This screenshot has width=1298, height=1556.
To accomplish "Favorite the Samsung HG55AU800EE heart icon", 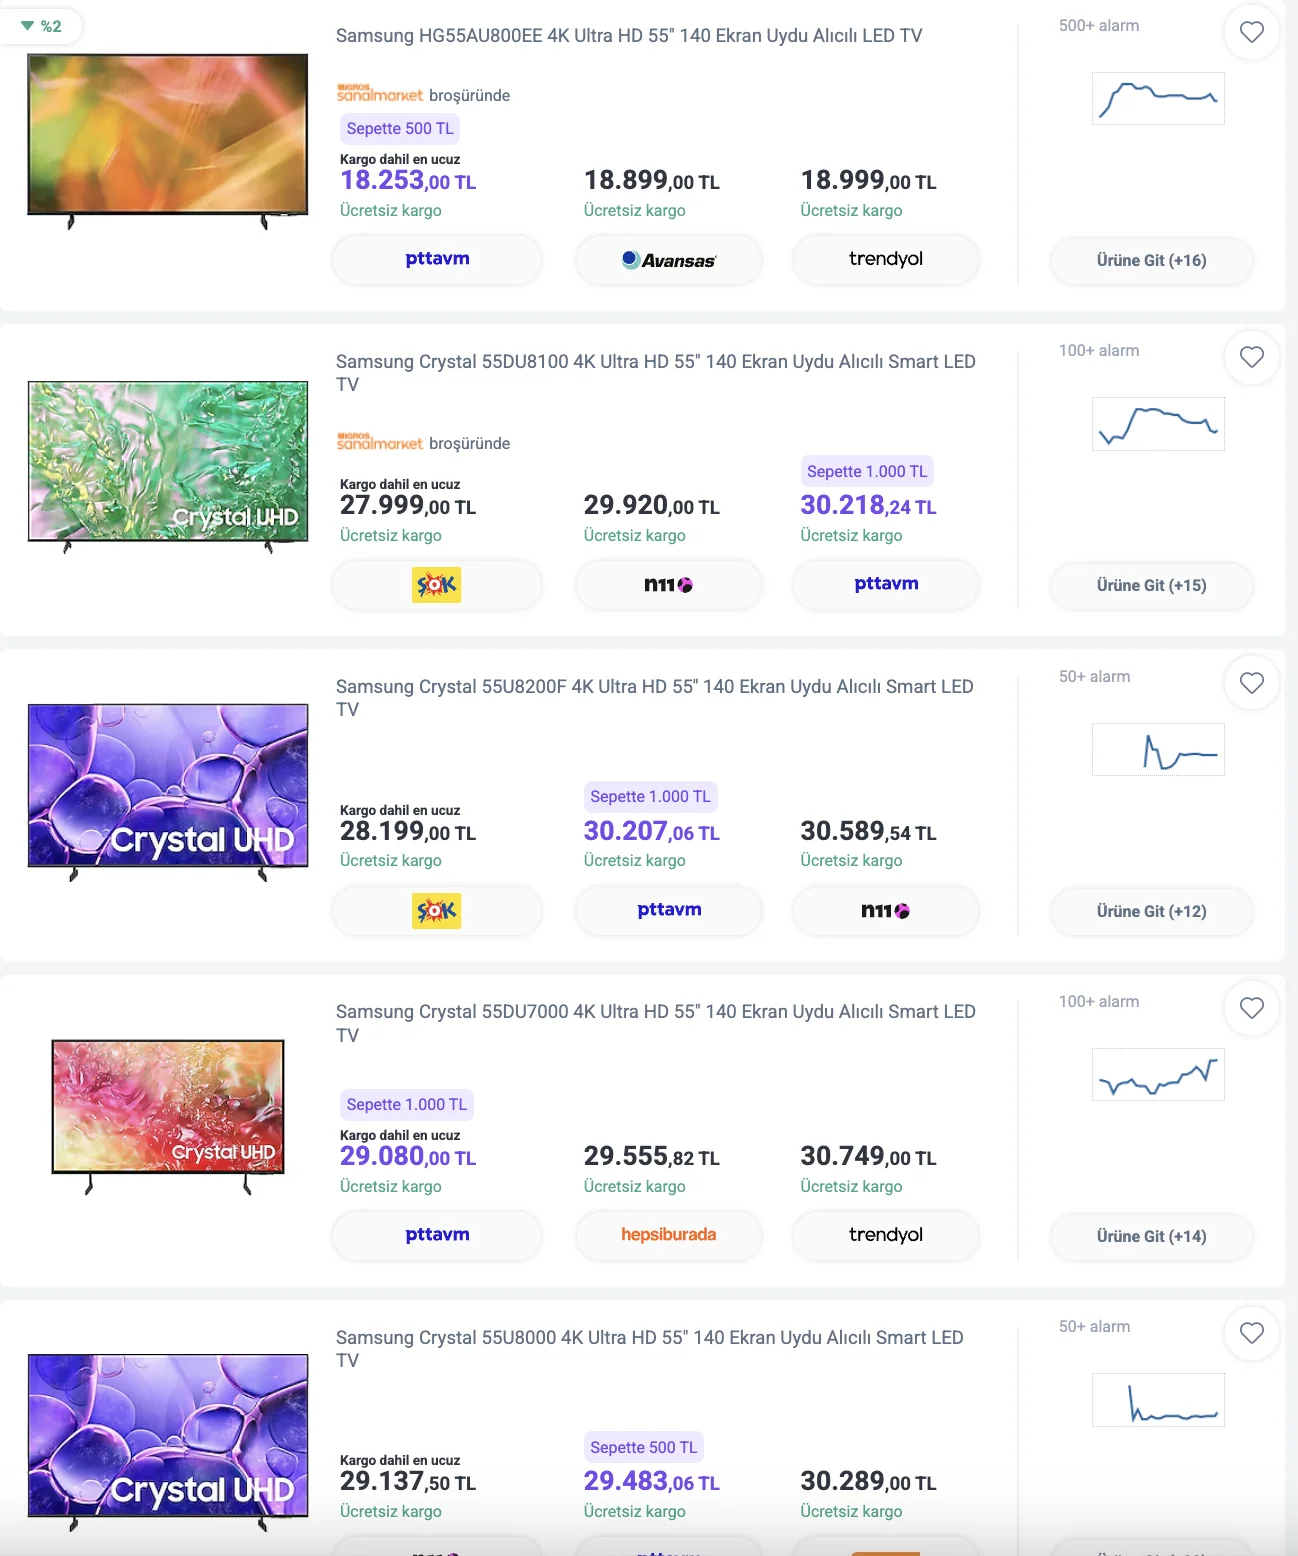I will coord(1251,32).
